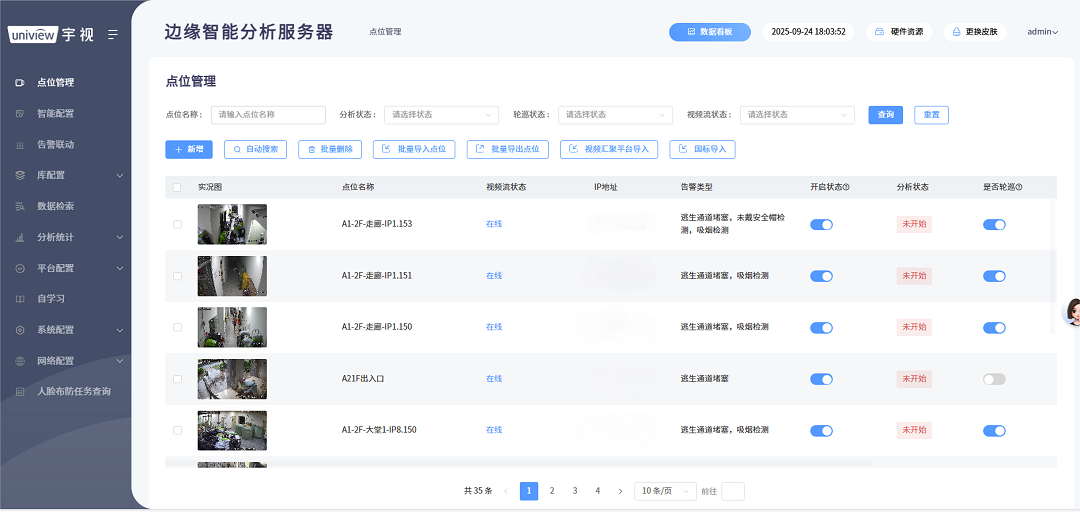Click the 告警联动 sidebar icon
The height and width of the screenshot is (512, 1080).
[20, 145]
